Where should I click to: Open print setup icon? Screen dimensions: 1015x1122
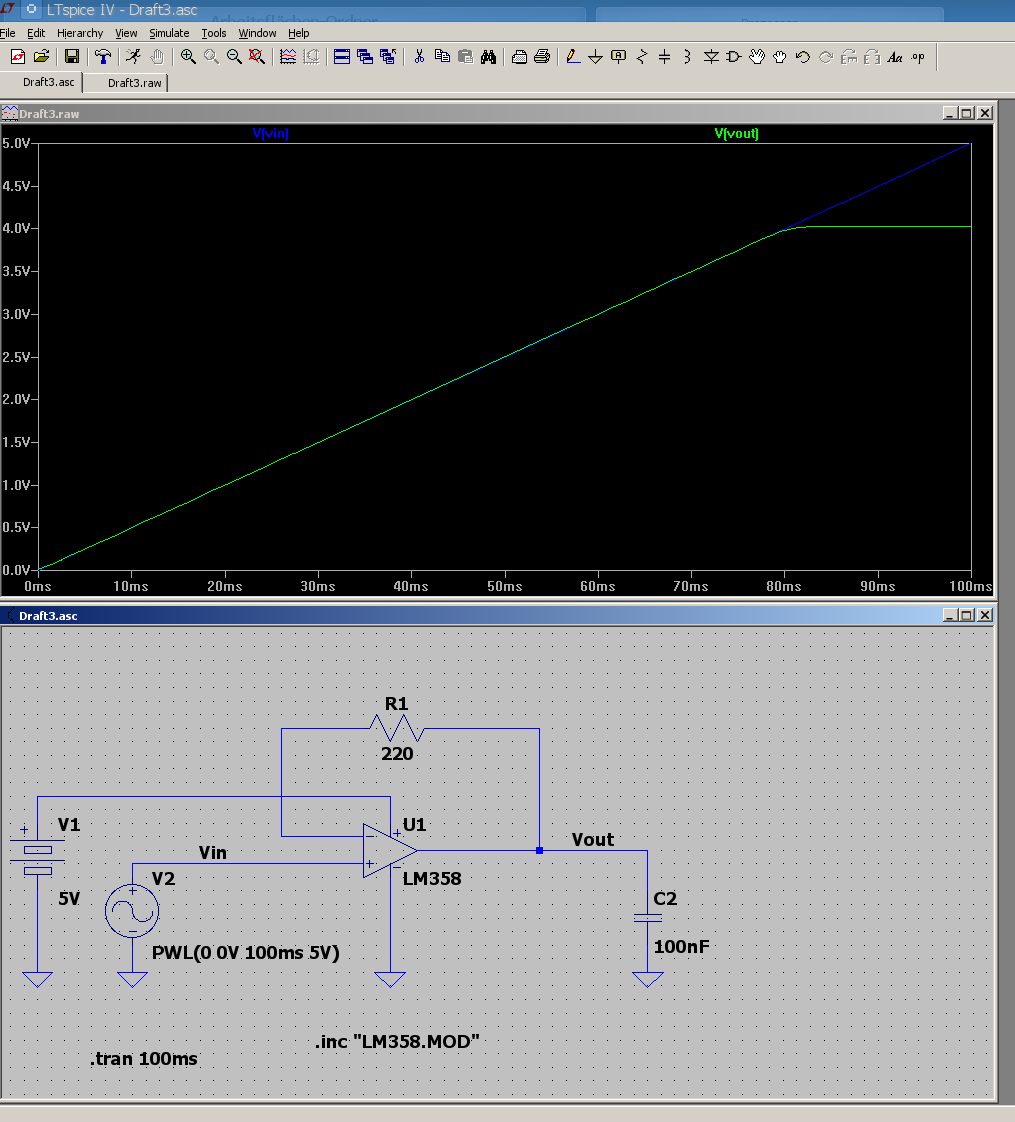coord(520,57)
